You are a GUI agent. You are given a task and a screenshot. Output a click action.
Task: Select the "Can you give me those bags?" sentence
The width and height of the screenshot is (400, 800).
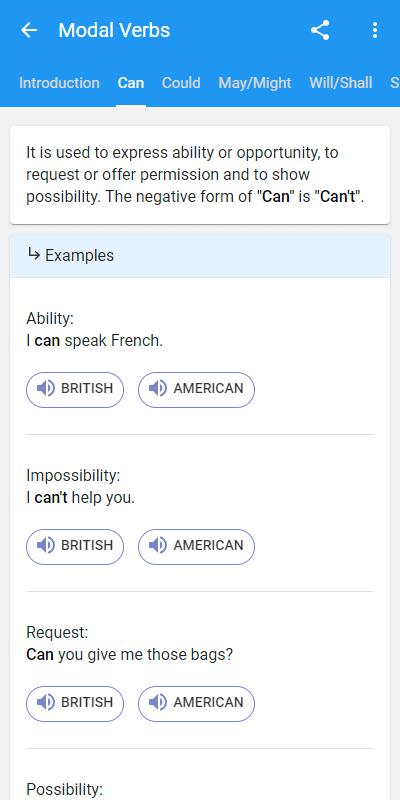pos(130,655)
